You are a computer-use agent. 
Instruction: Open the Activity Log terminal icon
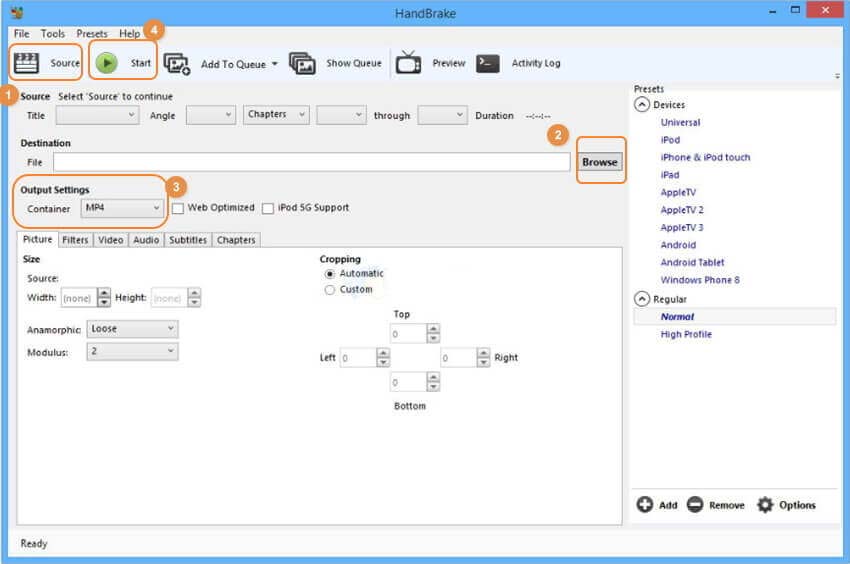click(x=488, y=63)
